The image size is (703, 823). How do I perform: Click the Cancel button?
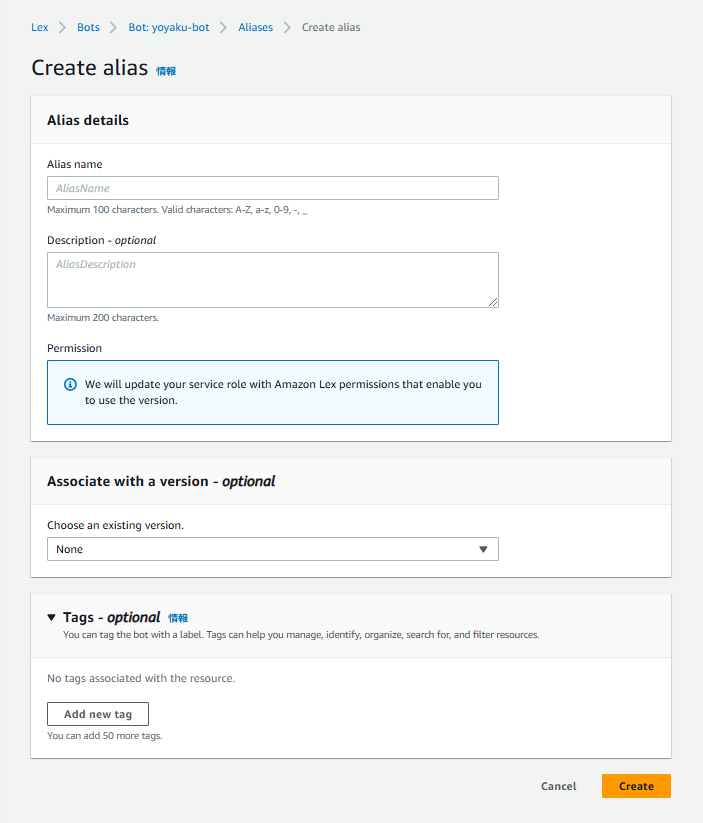(558, 786)
